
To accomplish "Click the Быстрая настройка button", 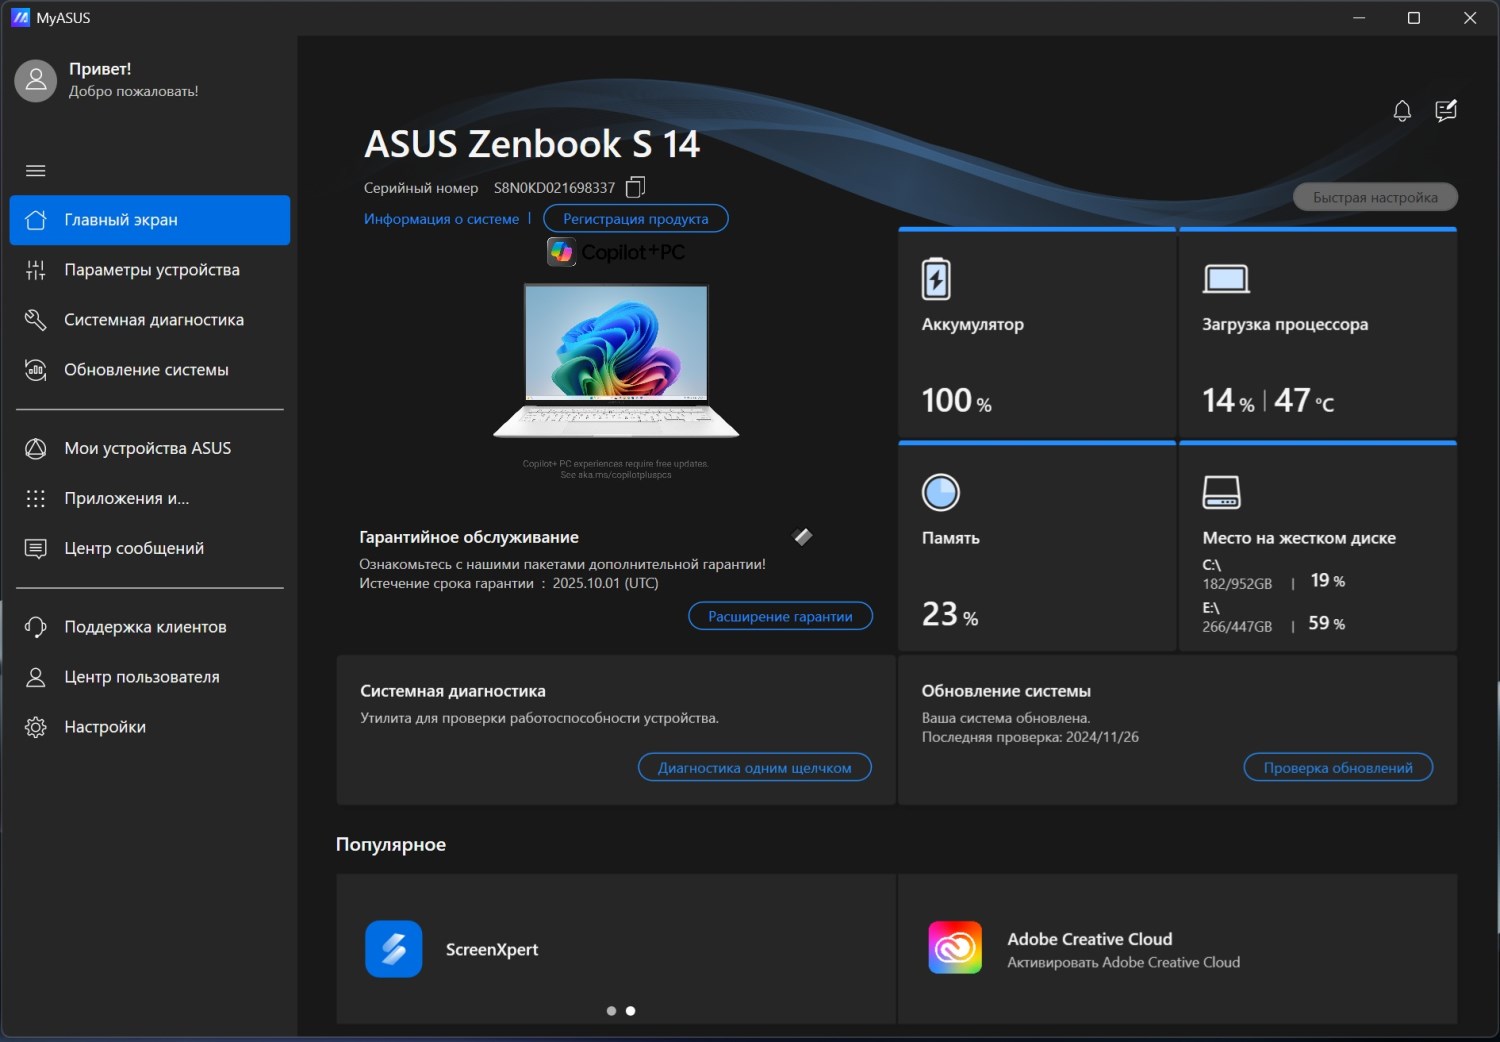I will pyautogui.click(x=1375, y=198).
